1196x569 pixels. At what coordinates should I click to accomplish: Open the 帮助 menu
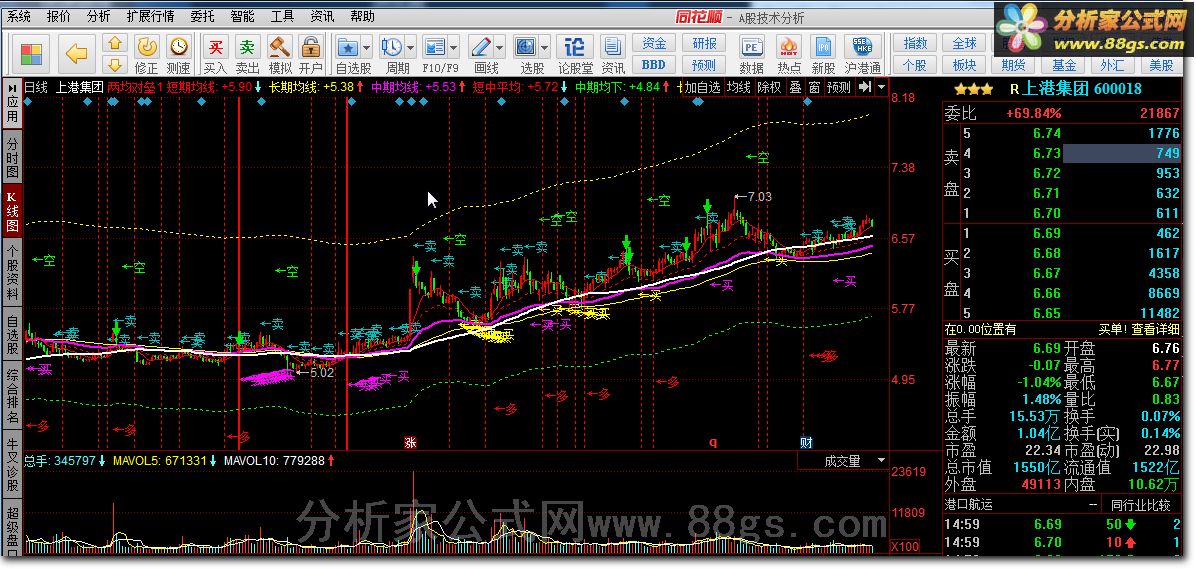[x=362, y=17]
